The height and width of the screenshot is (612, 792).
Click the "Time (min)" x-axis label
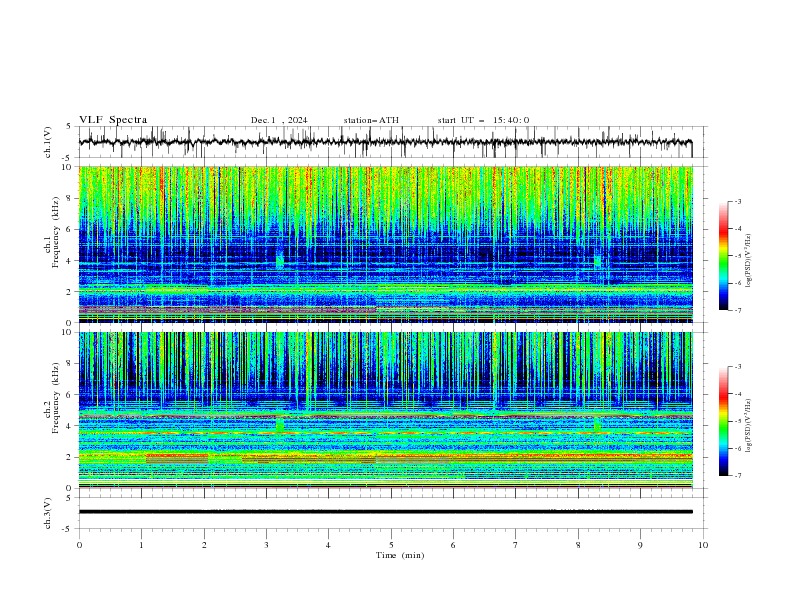click(x=400, y=555)
